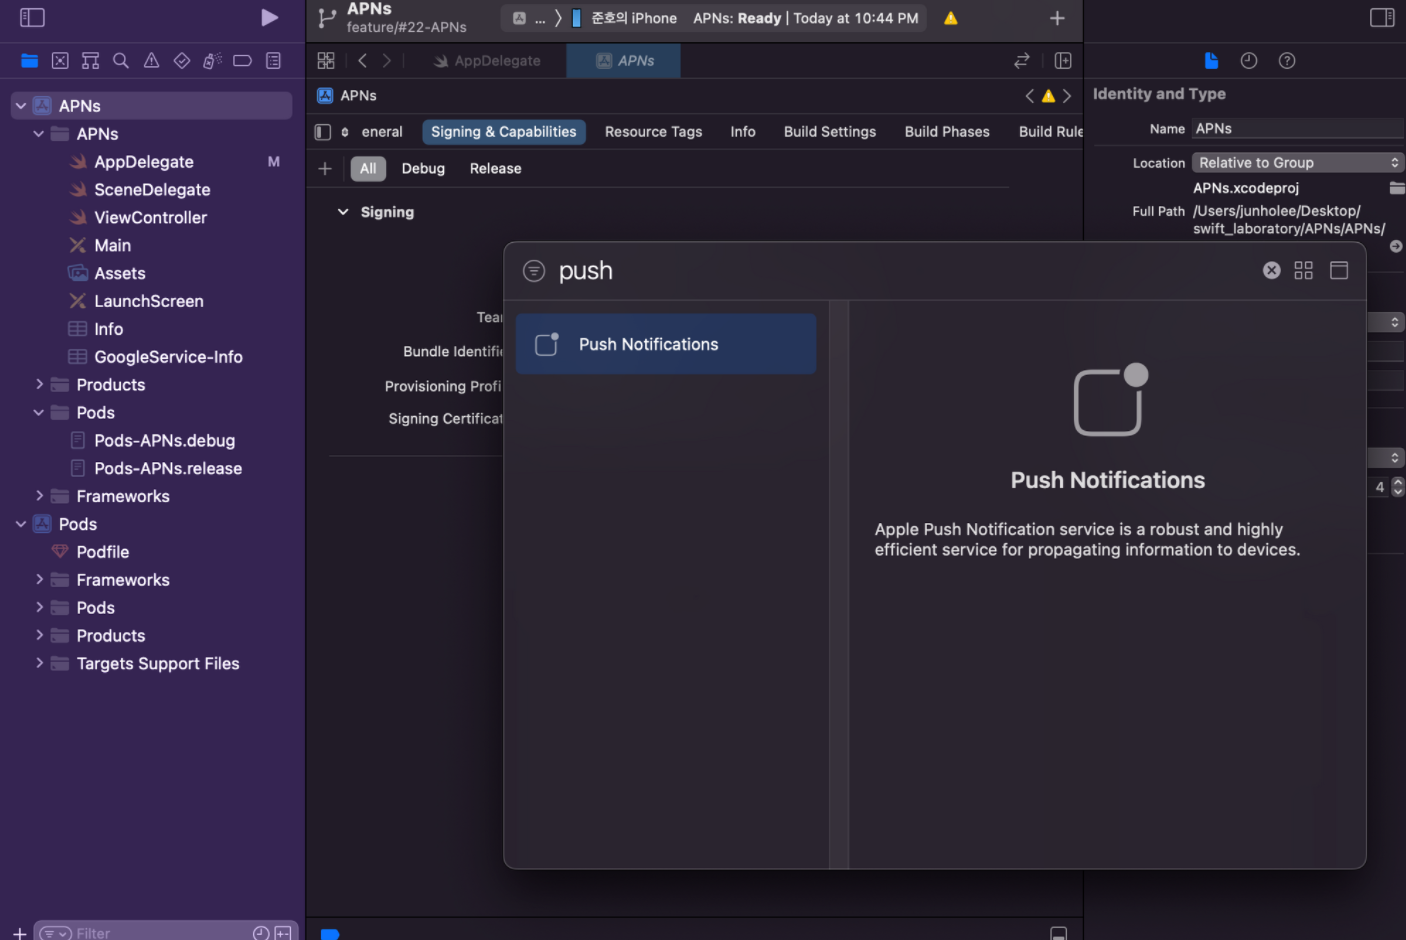The width and height of the screenshot is (1406, 940).
Task: Open the Podfile
Action: tap(102, 552)
